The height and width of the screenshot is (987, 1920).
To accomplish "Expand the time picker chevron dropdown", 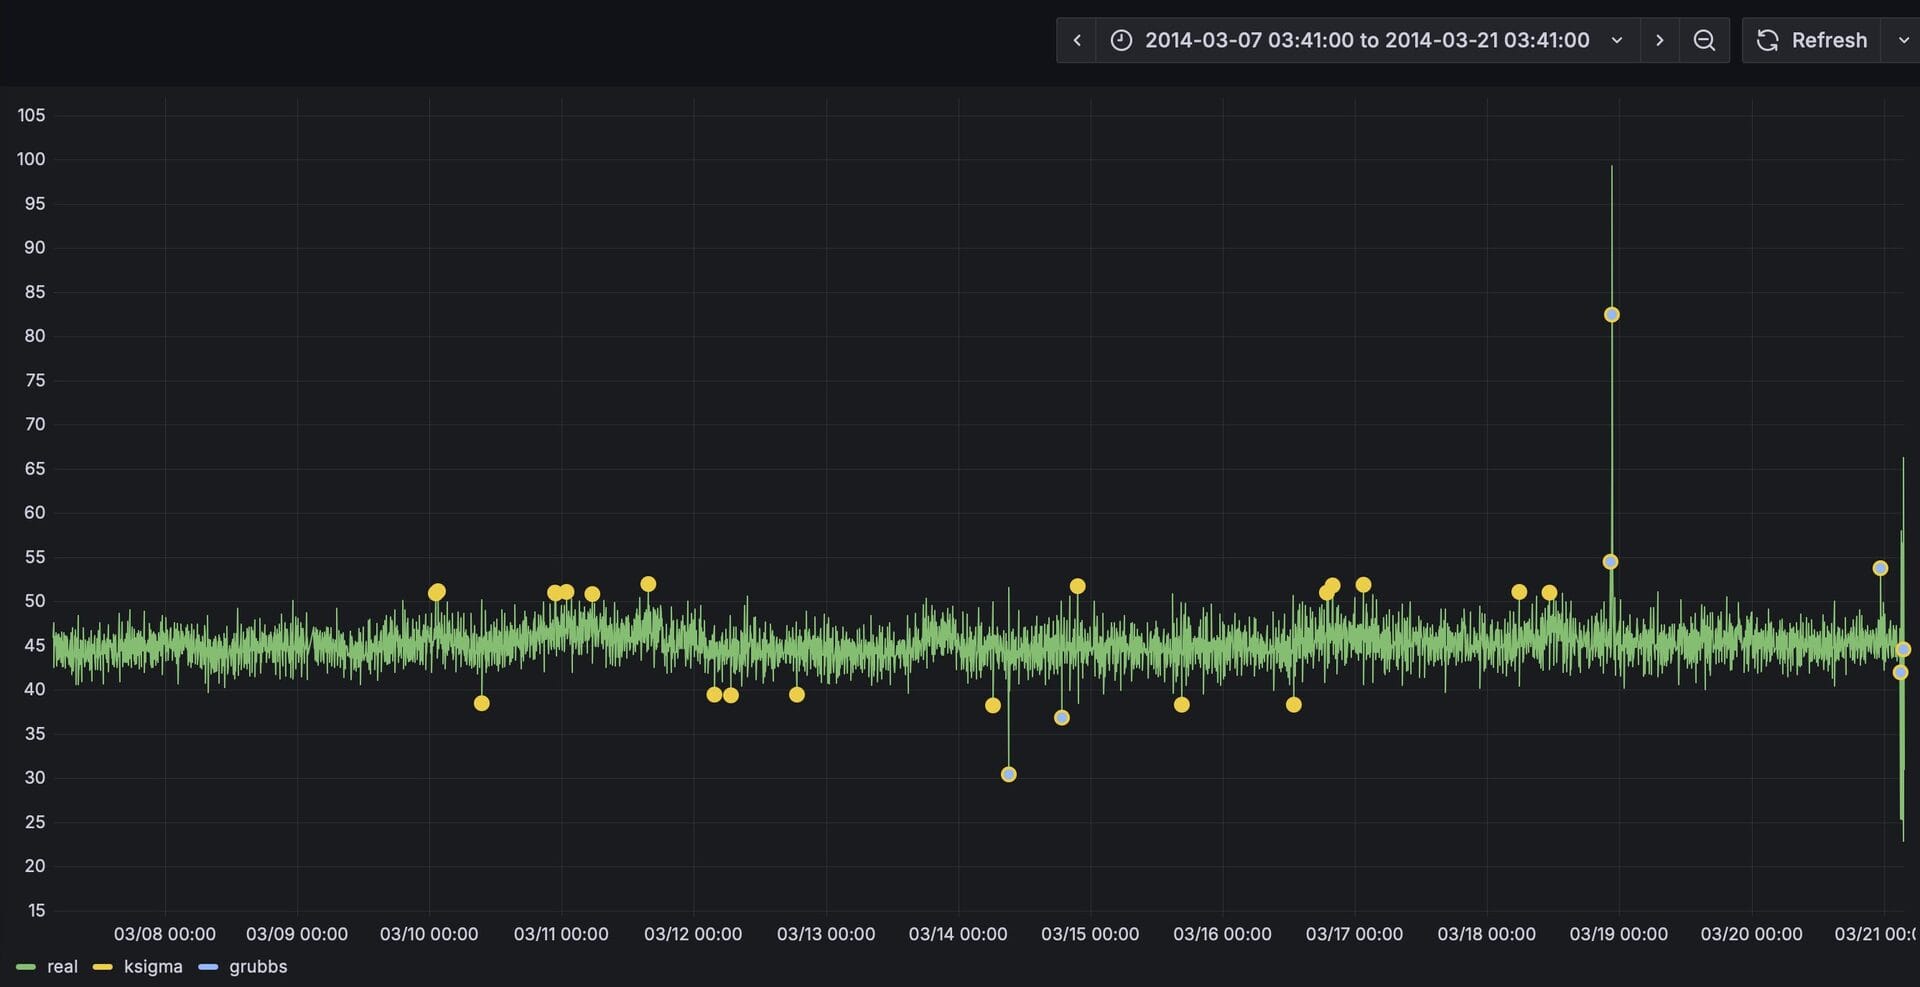I will pyautogui.click(x=1616, y=40).
